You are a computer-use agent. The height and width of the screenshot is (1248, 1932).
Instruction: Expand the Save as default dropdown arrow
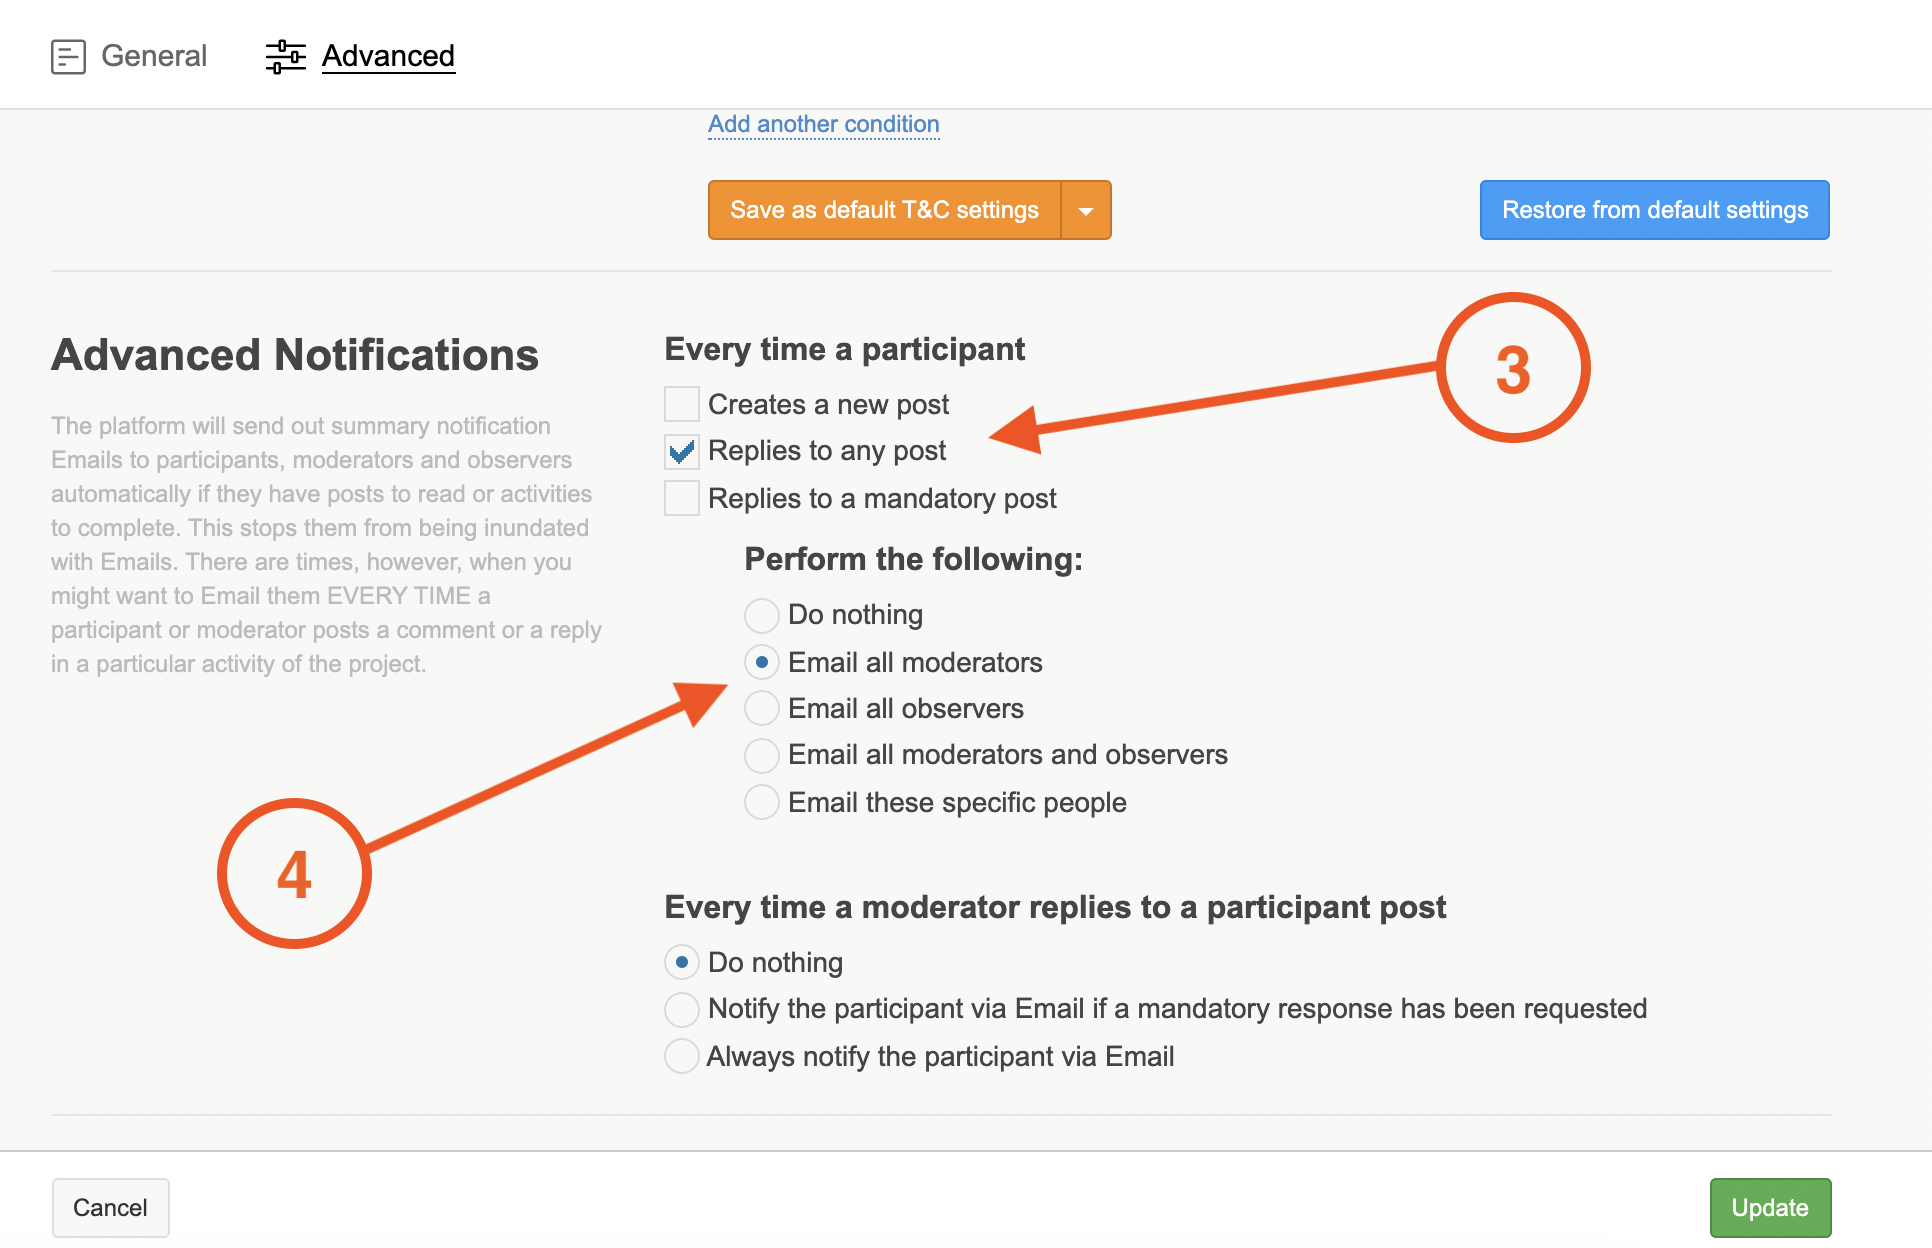(x=1086, y=210)
